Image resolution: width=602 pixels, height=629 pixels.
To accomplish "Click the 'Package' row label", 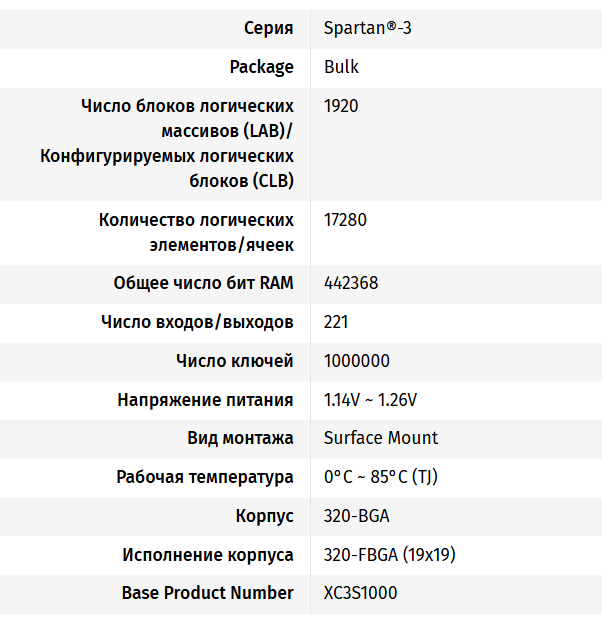I will pos(261,67).
